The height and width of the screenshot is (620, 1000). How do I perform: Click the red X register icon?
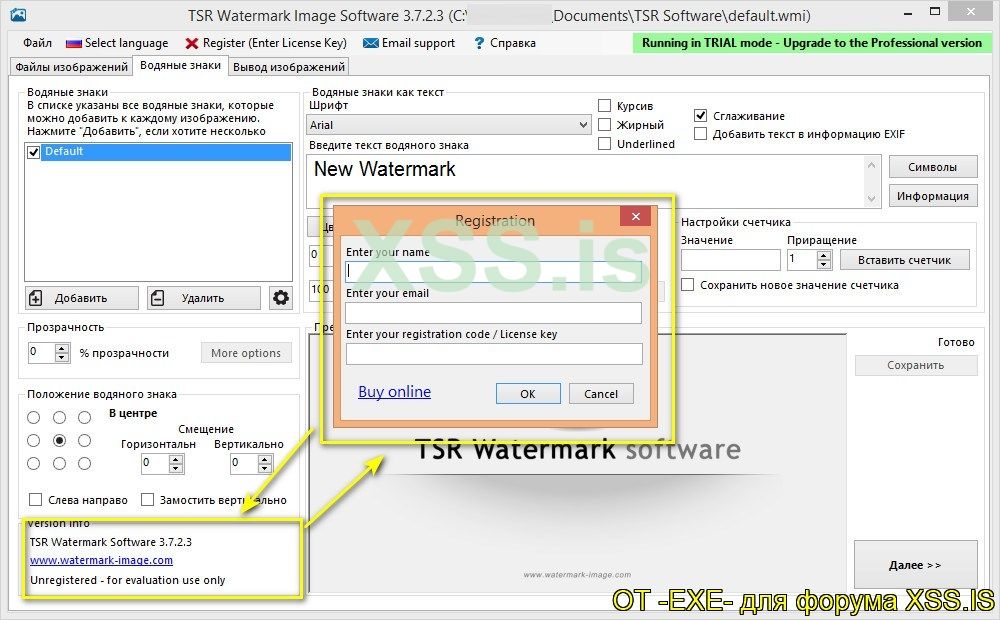coord(191,43)
